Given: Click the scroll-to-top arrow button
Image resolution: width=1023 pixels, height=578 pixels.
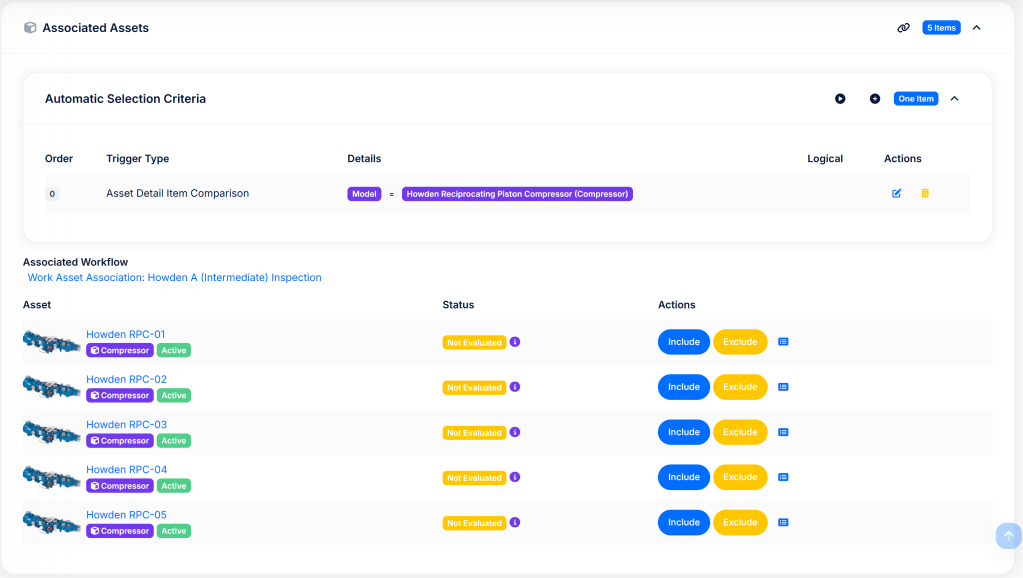Looking at the screenshot, I should point(1008,536).
